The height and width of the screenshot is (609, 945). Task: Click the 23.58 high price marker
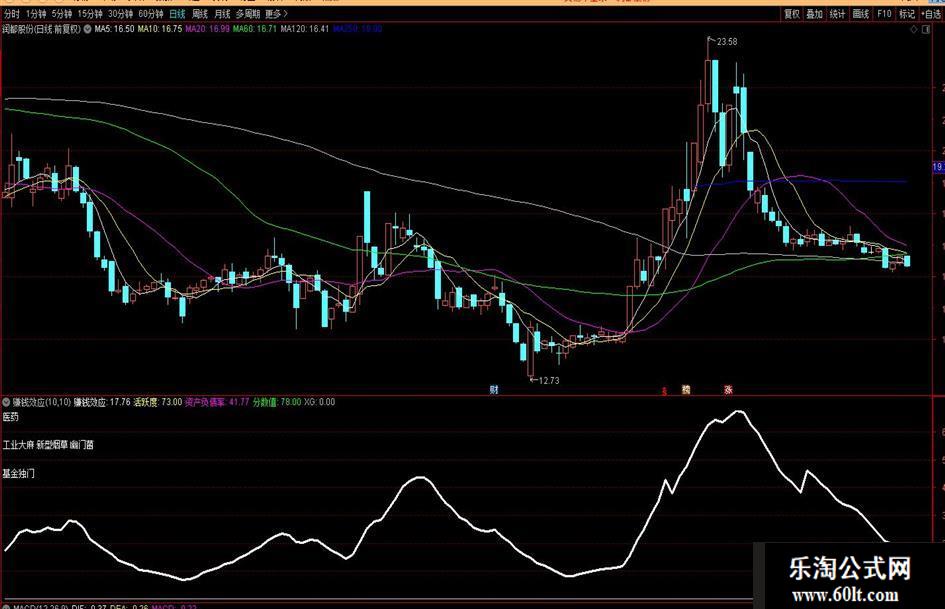coord(727,42)
